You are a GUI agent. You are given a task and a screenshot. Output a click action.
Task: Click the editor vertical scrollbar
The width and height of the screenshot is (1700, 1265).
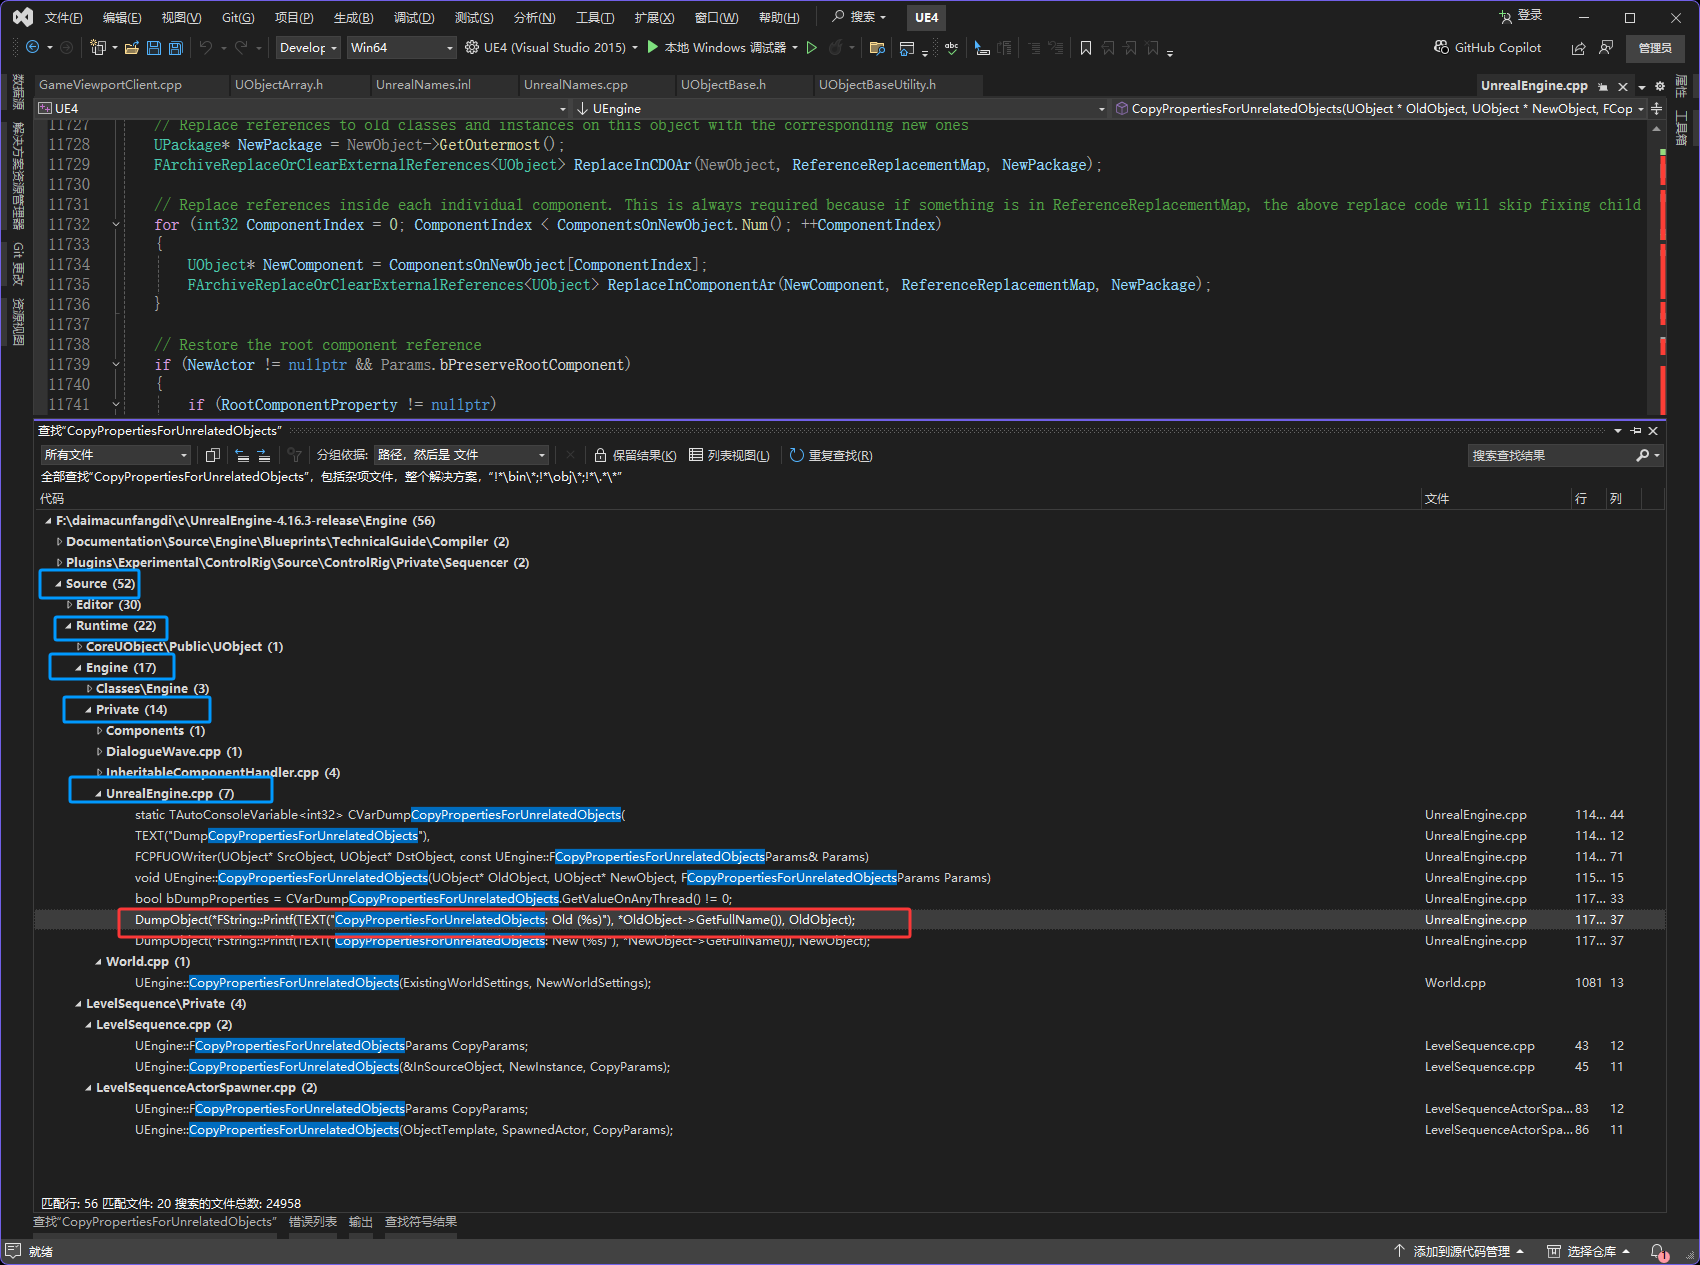pos(1656,270)
